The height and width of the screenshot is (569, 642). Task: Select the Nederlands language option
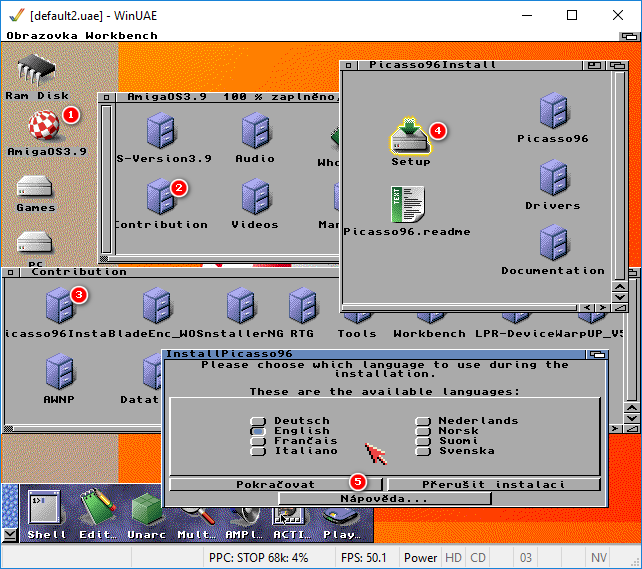(x=423, y=421)
